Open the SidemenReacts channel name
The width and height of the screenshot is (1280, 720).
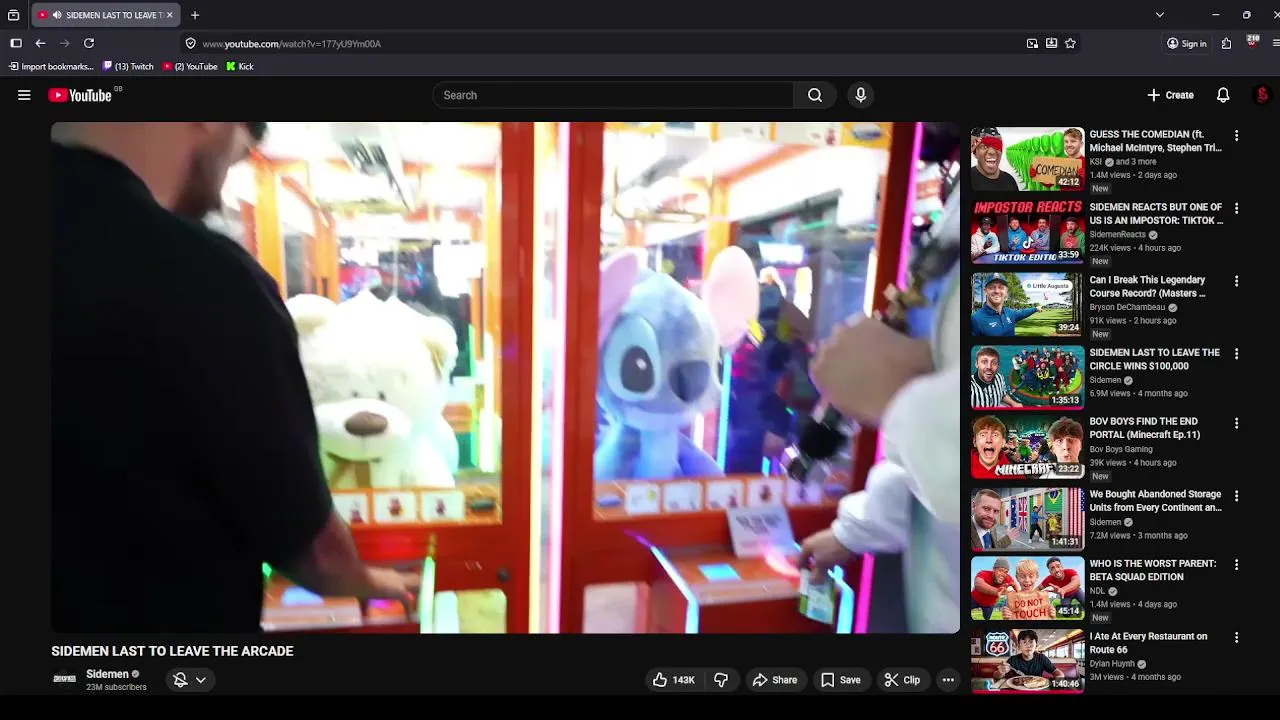coord(1118,234)
